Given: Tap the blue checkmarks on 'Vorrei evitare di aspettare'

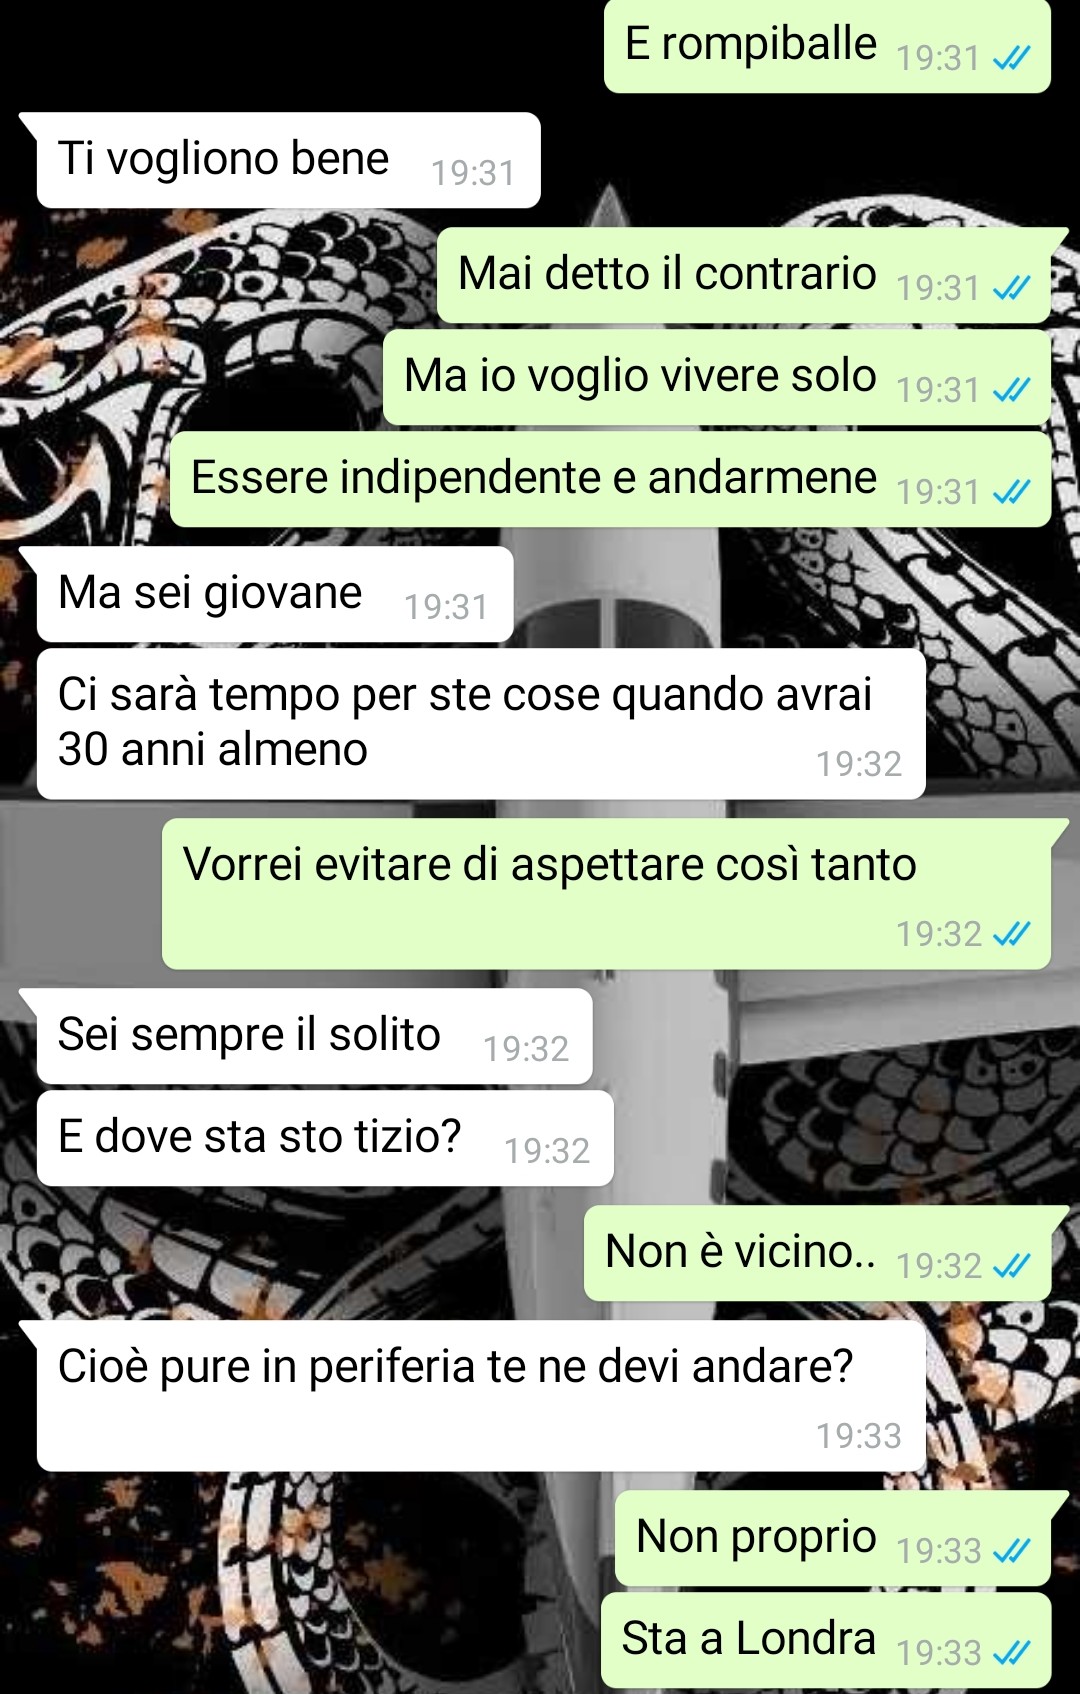Looking at the screenshot, I should click(x=1011, y=935).
